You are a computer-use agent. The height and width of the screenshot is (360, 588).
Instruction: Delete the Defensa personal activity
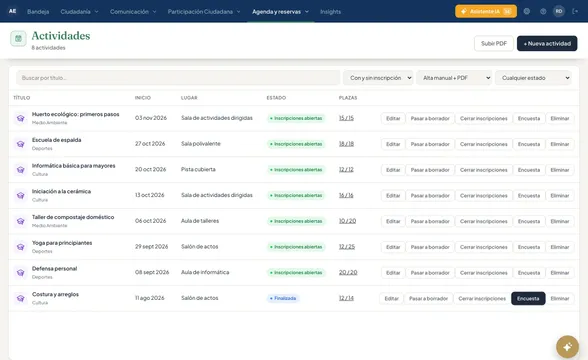(x=560, y=273)
